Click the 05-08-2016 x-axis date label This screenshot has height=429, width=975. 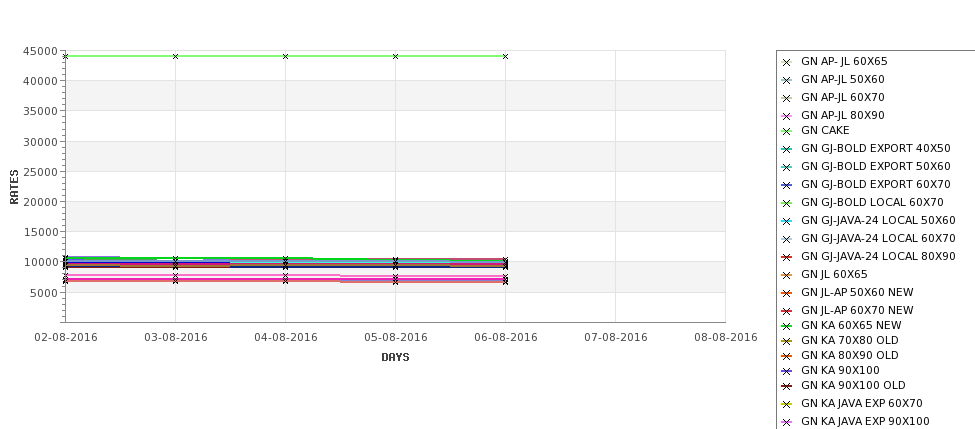pyautogui.click(x=395, y=337)
